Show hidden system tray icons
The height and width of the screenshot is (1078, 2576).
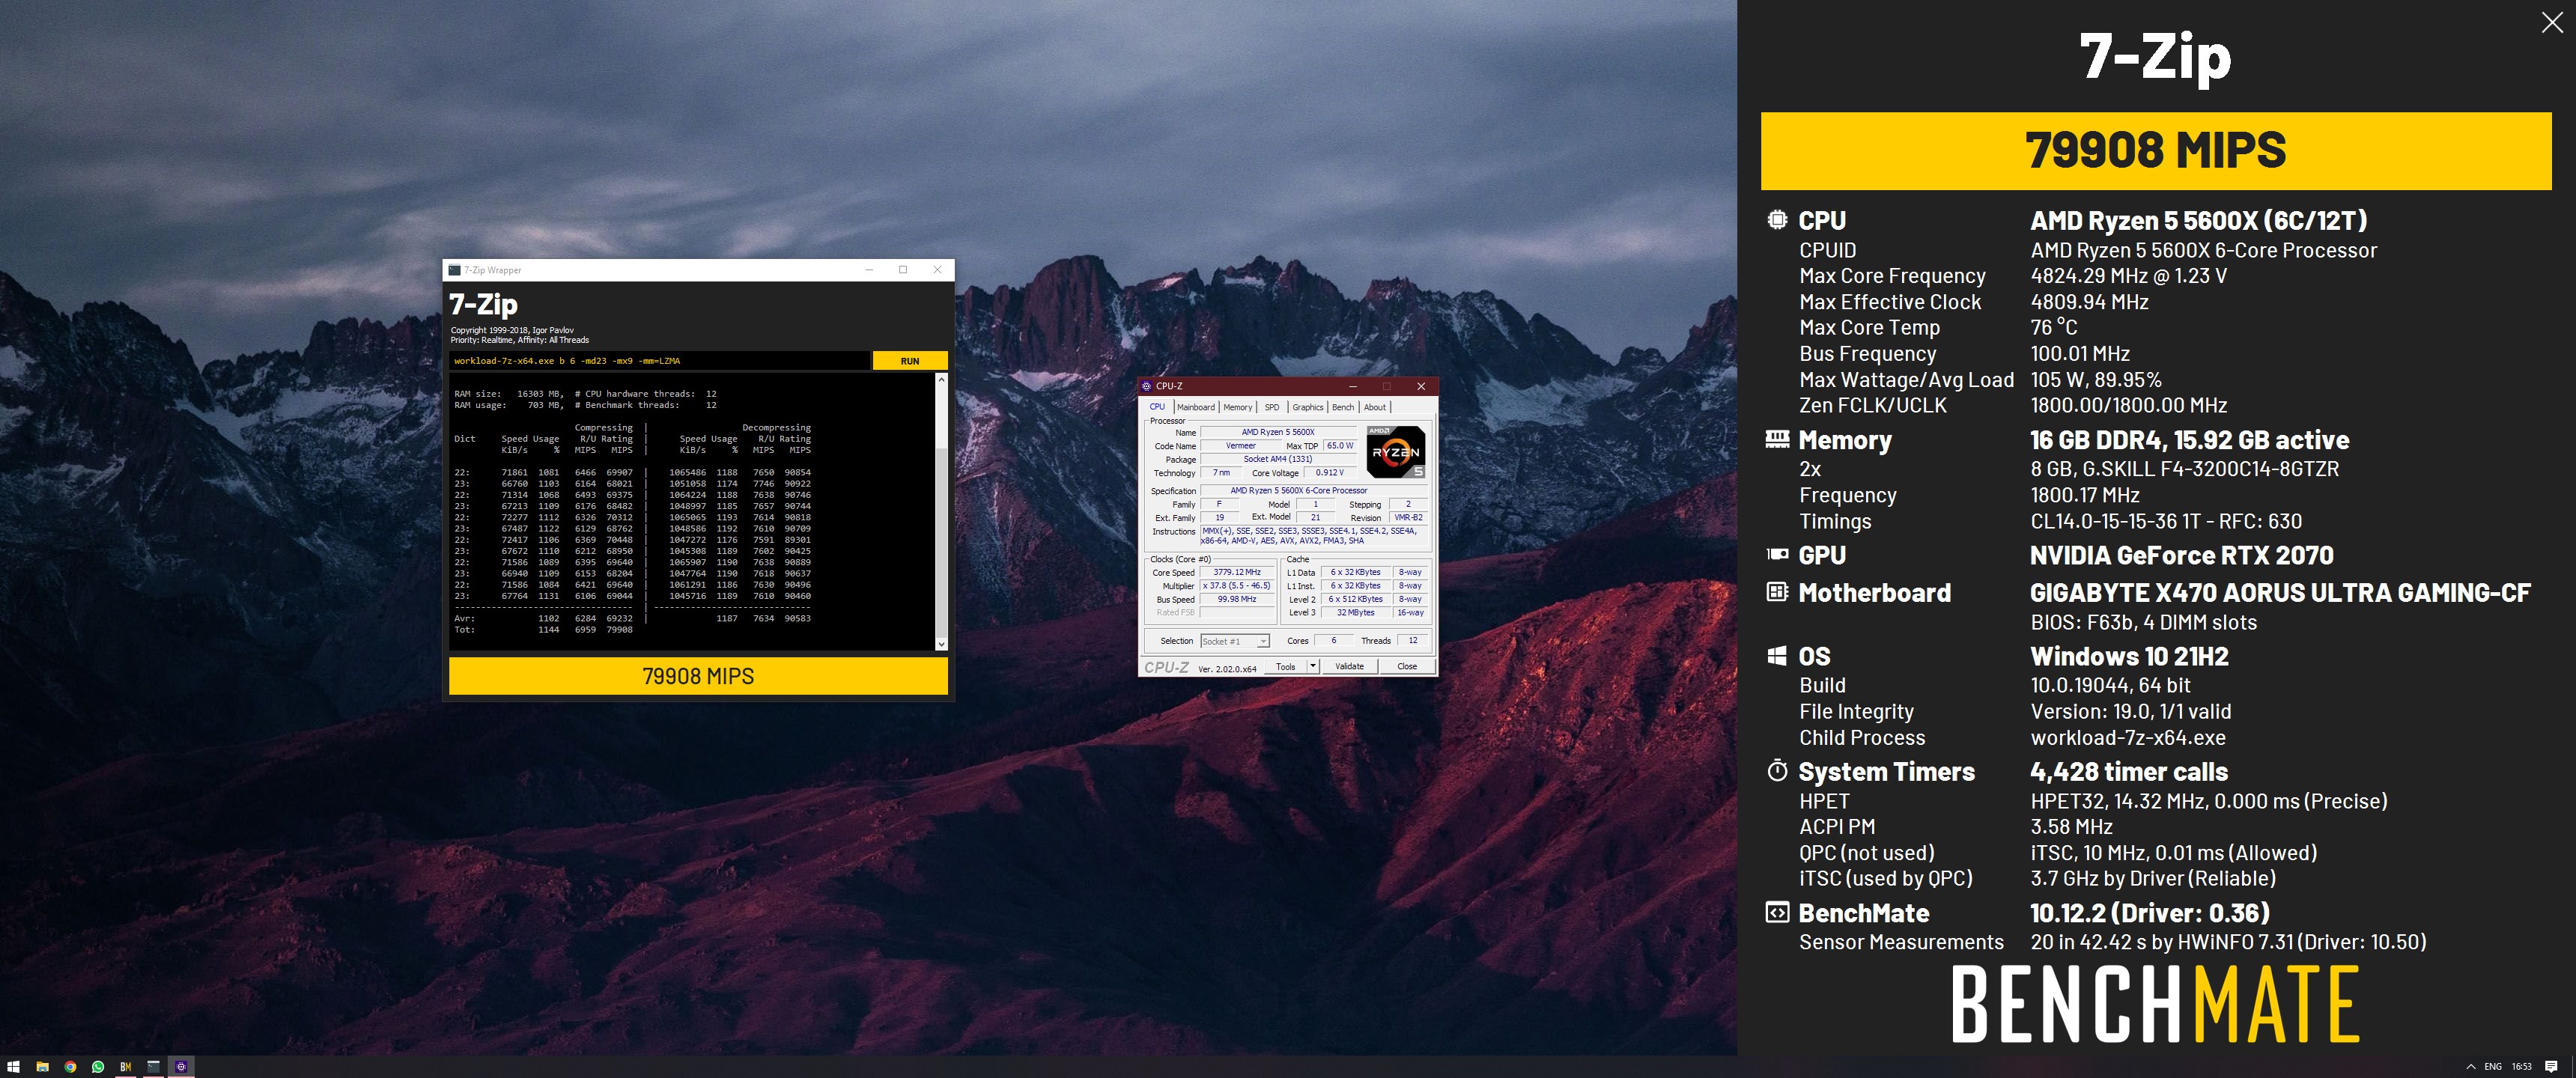coord(2472,1067)
